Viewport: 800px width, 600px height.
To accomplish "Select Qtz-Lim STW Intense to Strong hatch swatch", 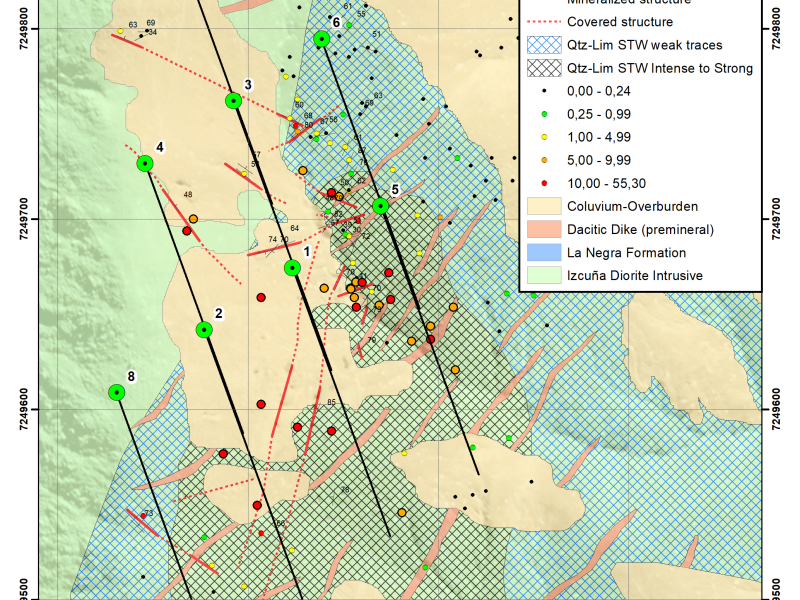I will click(x=541, y=68).
